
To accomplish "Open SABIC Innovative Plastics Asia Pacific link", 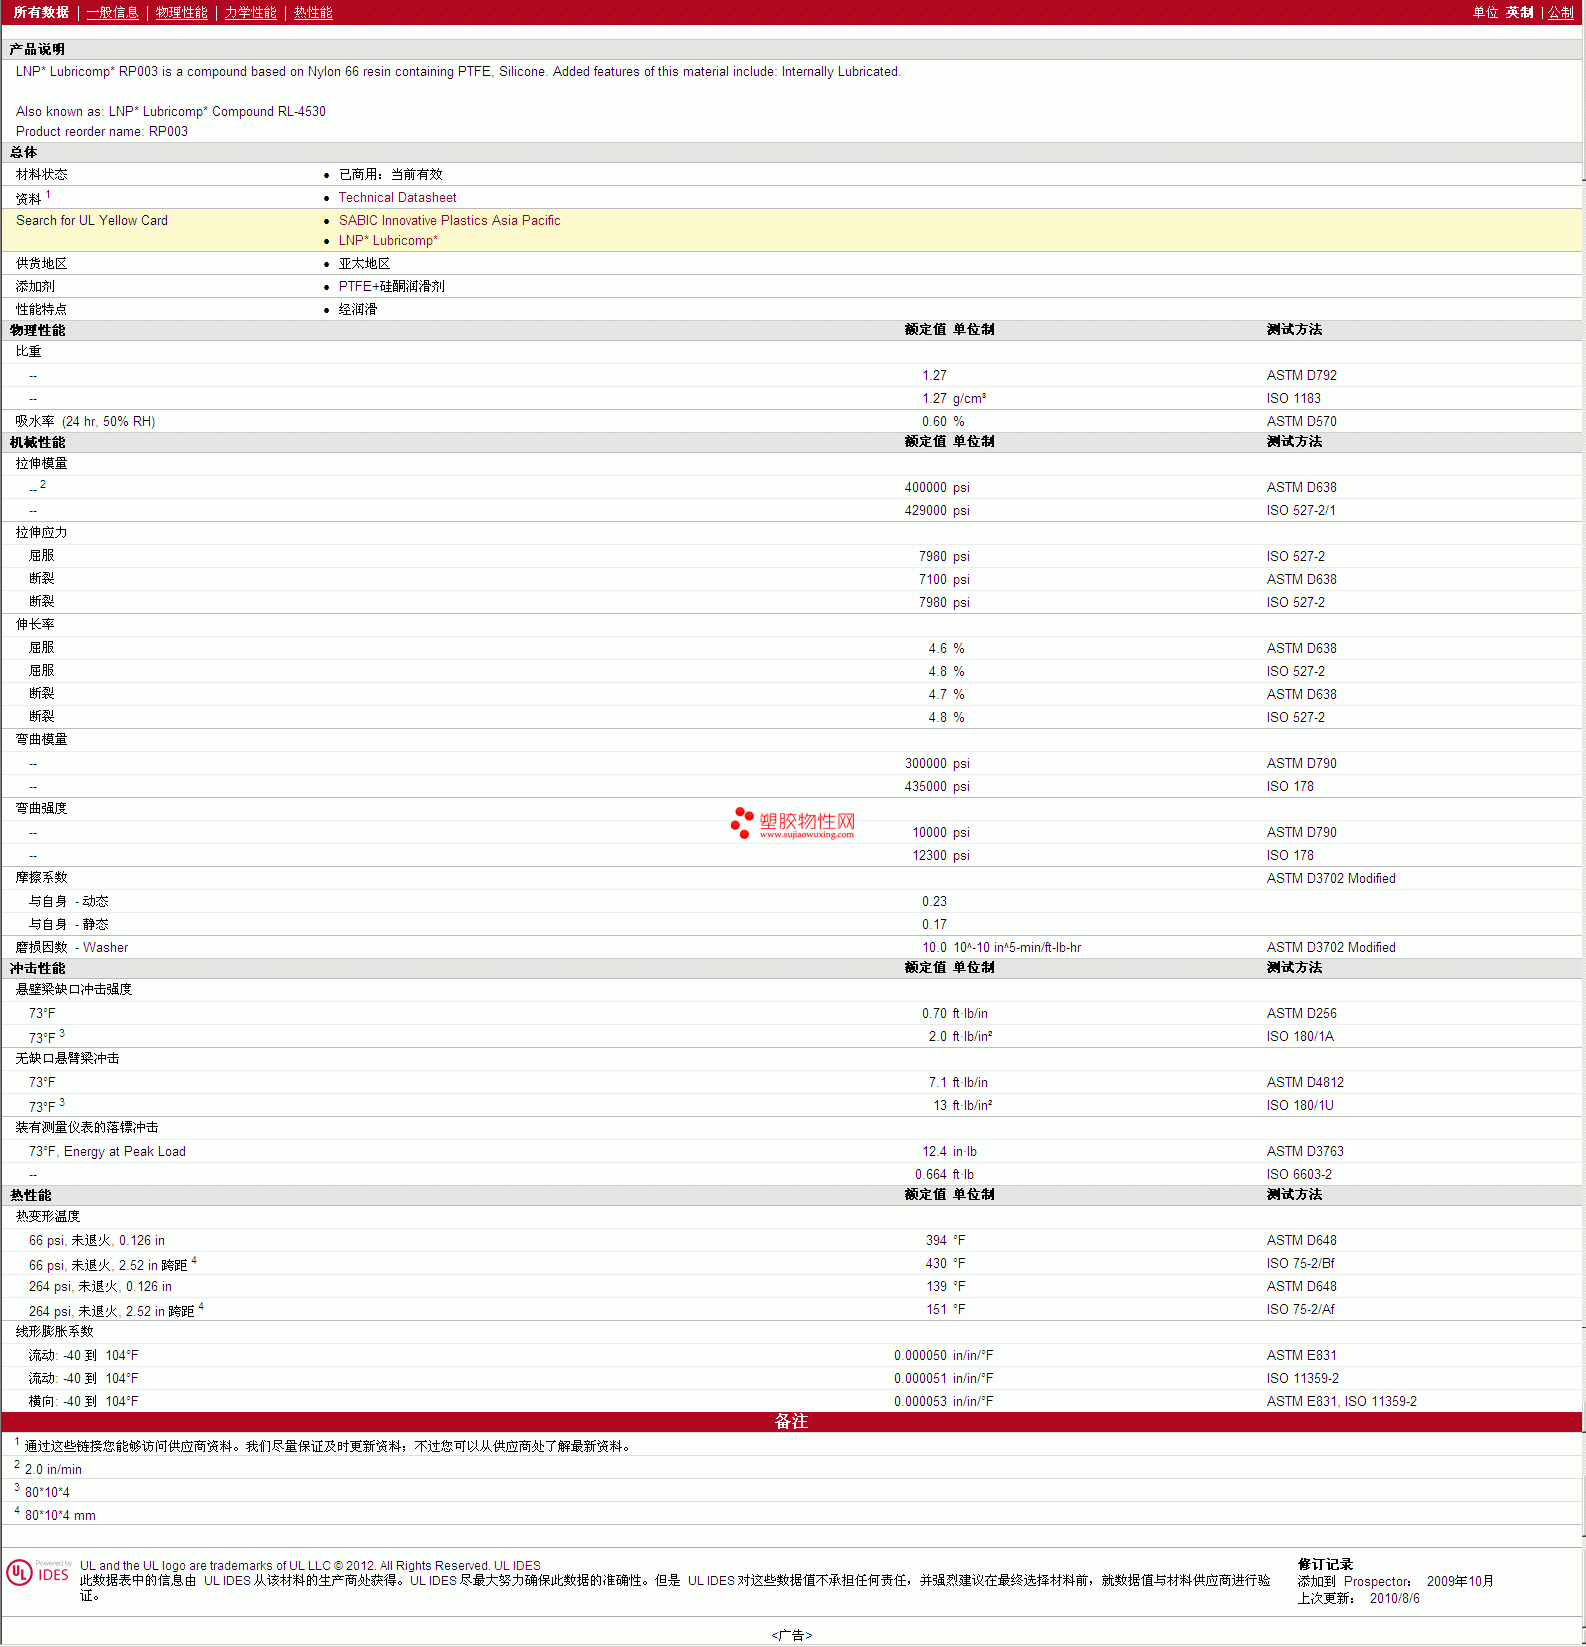I will point(449,221).
